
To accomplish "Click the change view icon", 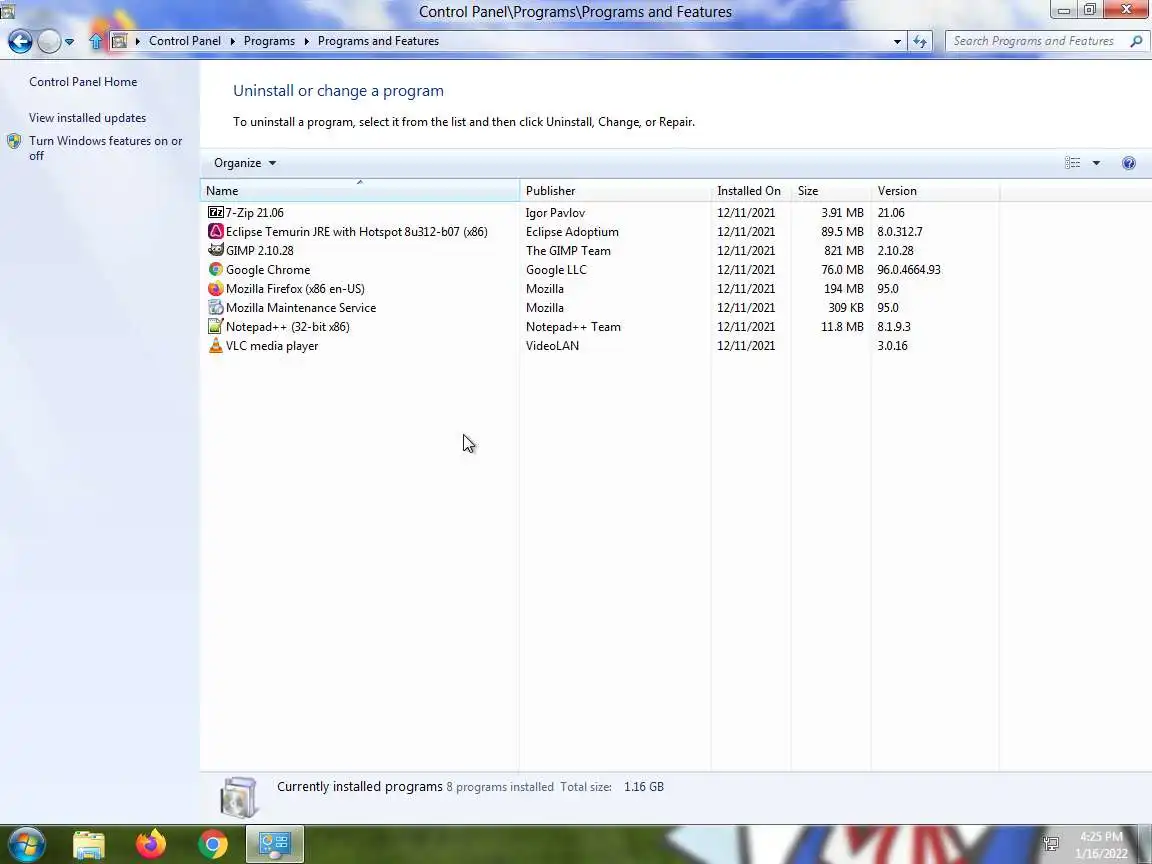I will (x=1073, y=163).
